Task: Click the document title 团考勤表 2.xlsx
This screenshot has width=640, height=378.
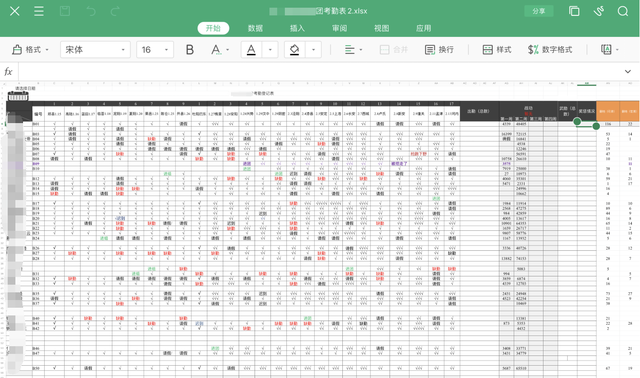Action: pos(341,11)
